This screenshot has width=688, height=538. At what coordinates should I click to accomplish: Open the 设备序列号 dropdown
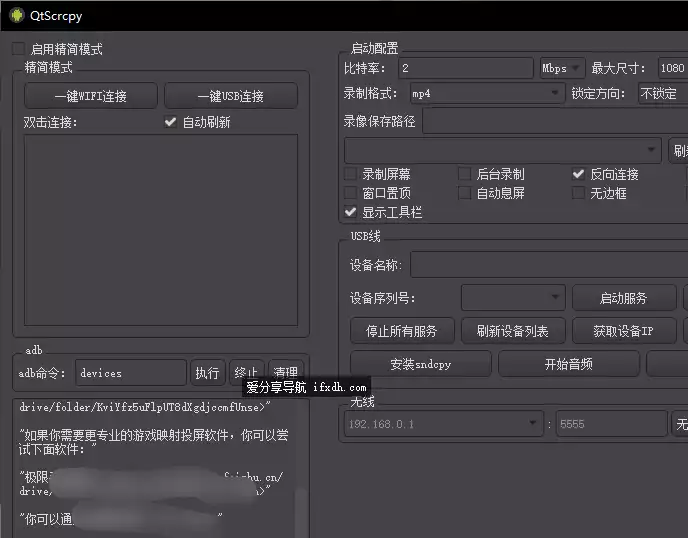click(513, 298)
